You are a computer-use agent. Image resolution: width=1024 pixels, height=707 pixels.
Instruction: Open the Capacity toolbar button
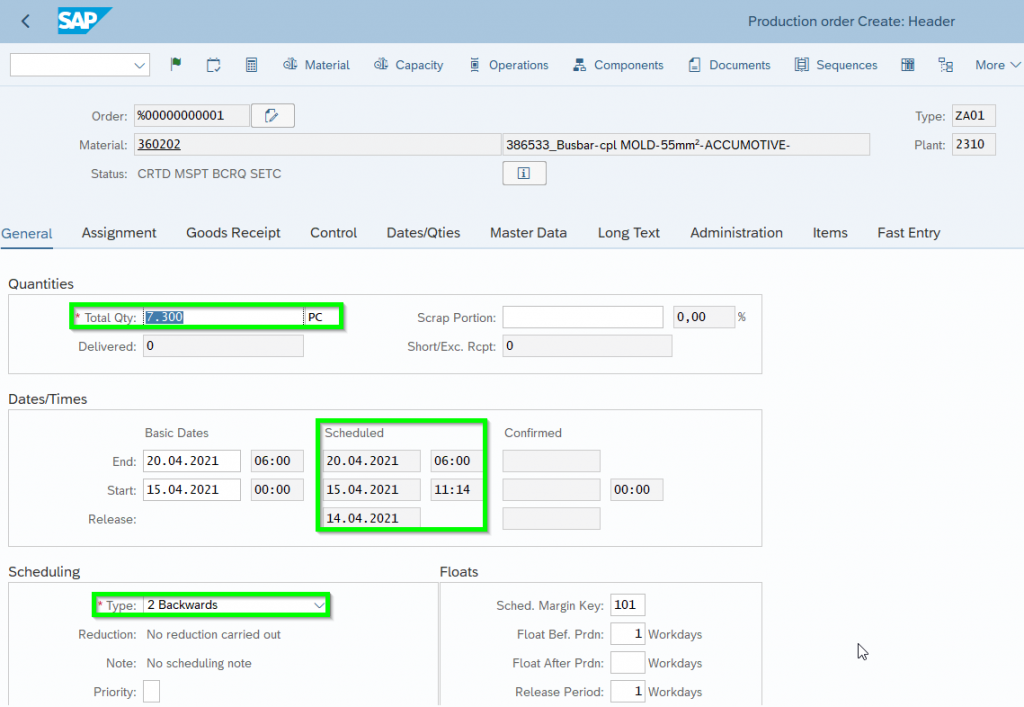[408, 65]
